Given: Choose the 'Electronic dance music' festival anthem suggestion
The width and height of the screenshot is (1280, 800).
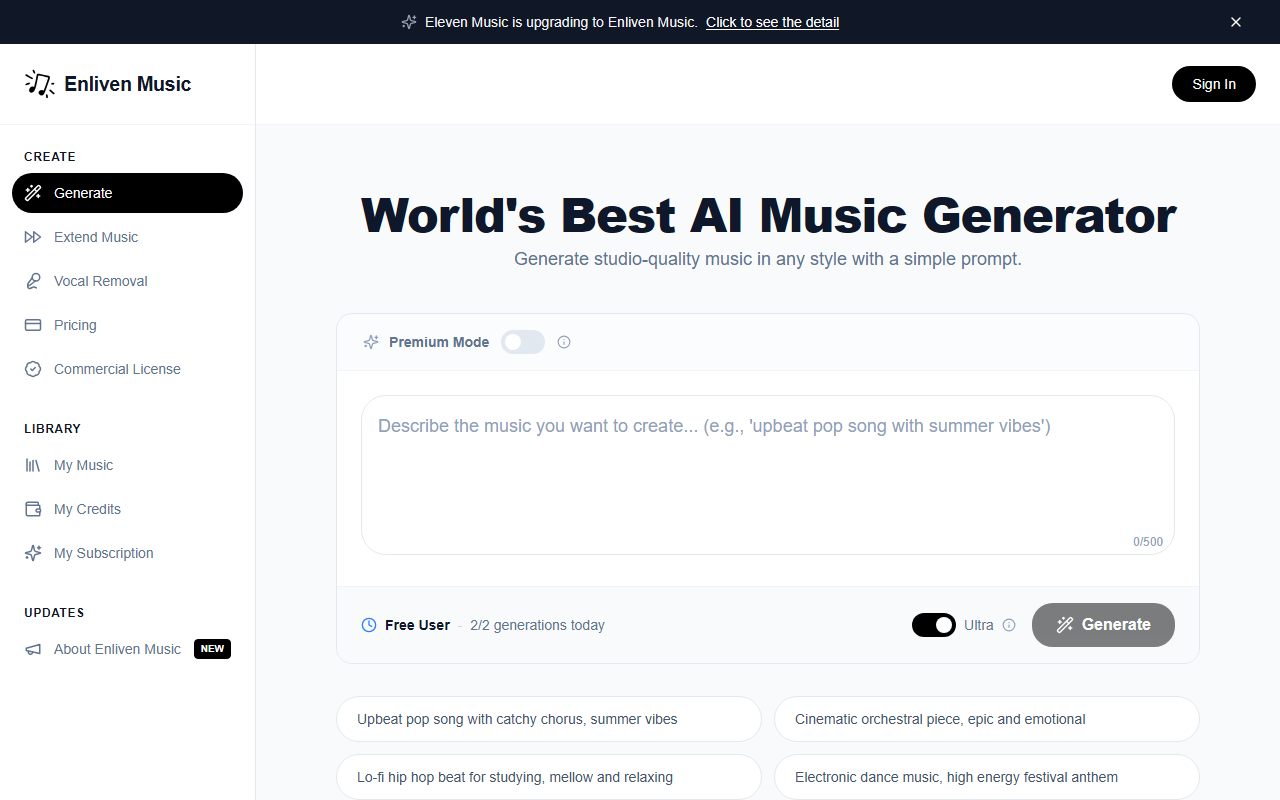Looking at the screenshot, I should (x=987, y=777).
